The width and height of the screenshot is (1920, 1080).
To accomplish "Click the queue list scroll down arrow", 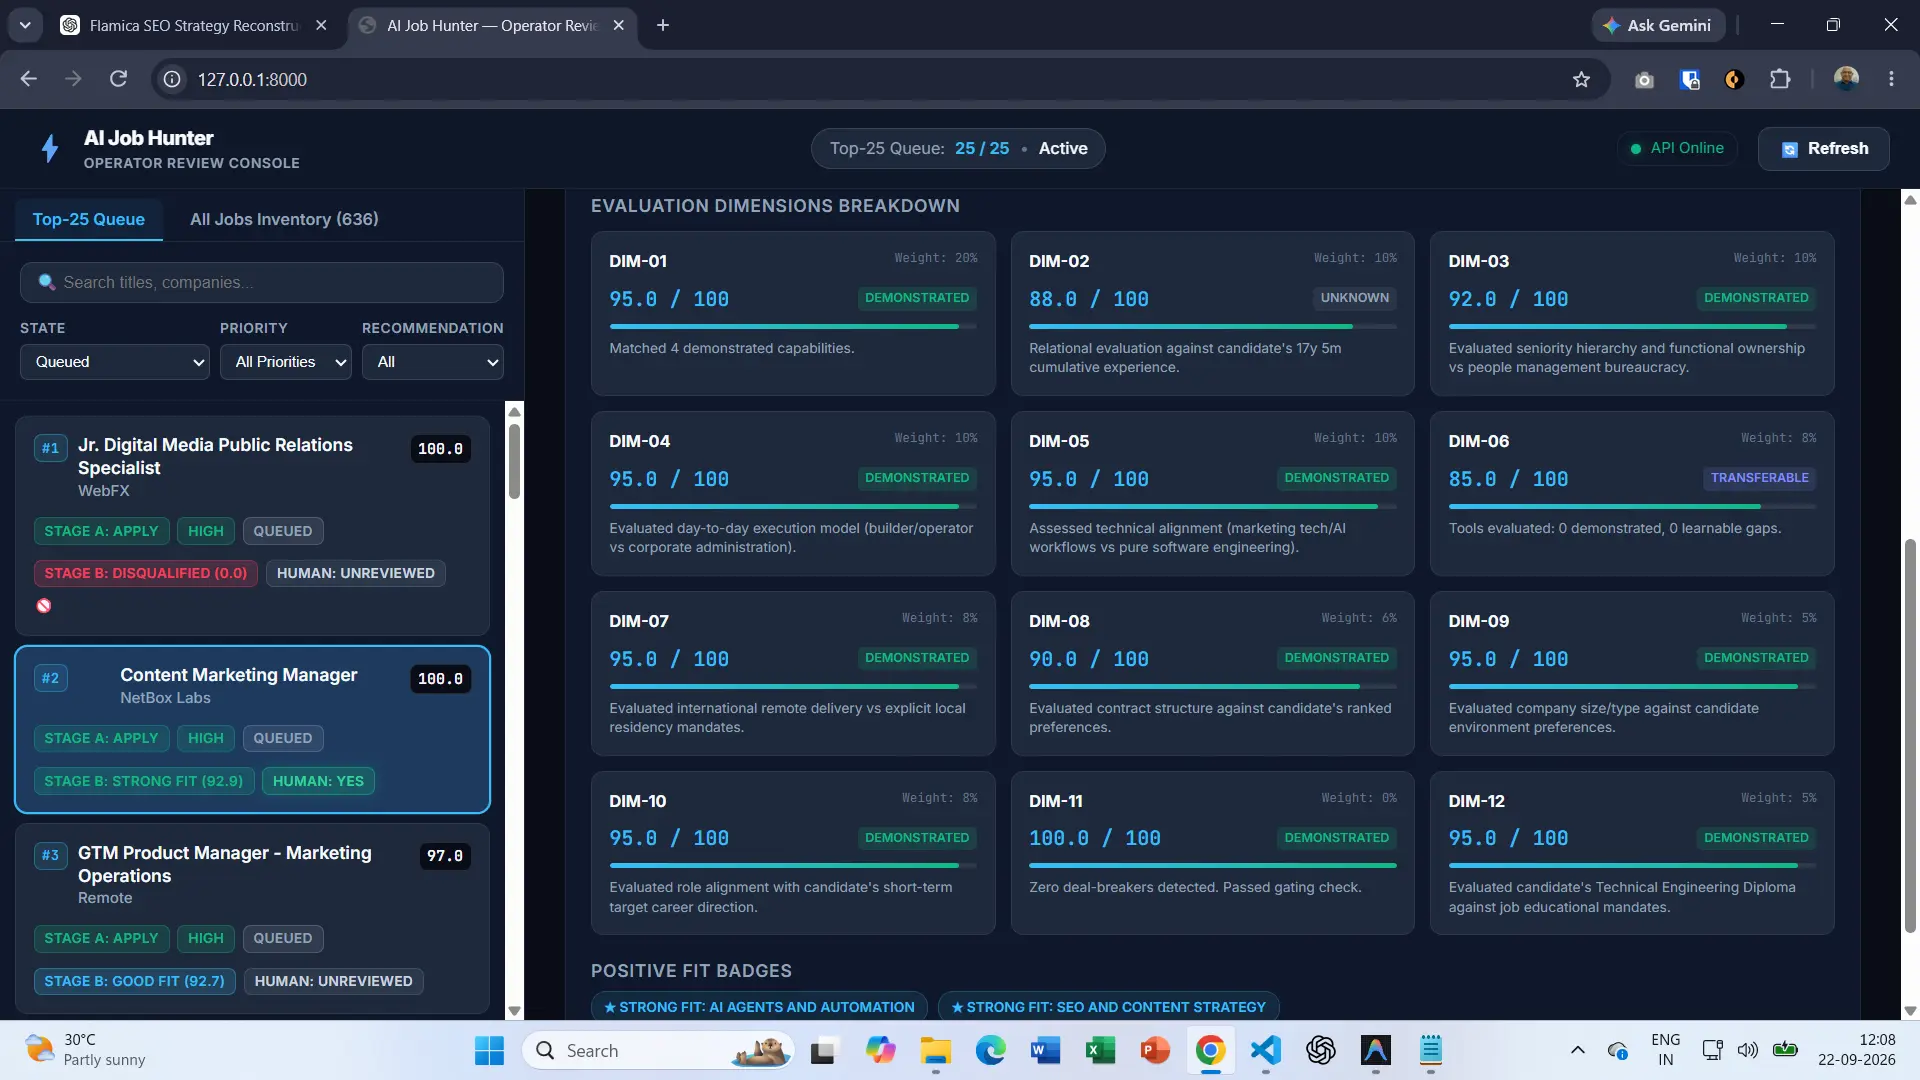I will tap(514, 1011).
